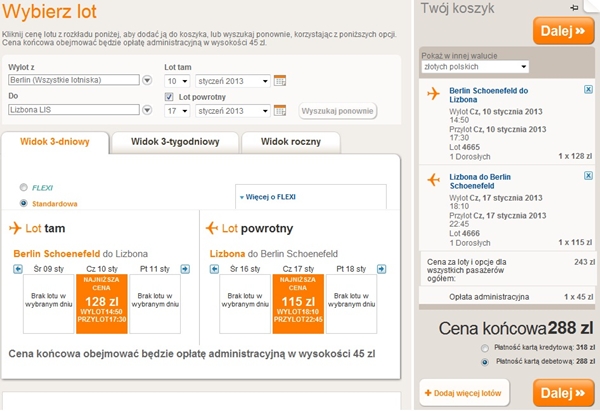Click the Wylot z airport input field
The image size is (600, 411).
point(74,80)
